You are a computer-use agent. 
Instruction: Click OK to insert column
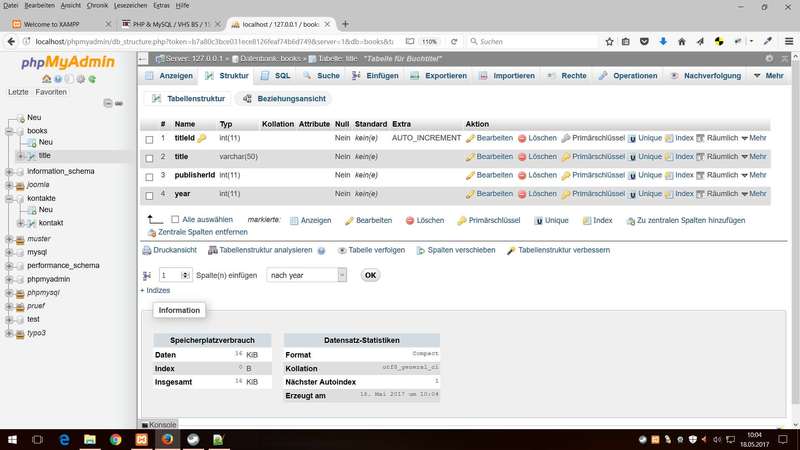coord(370,275)
